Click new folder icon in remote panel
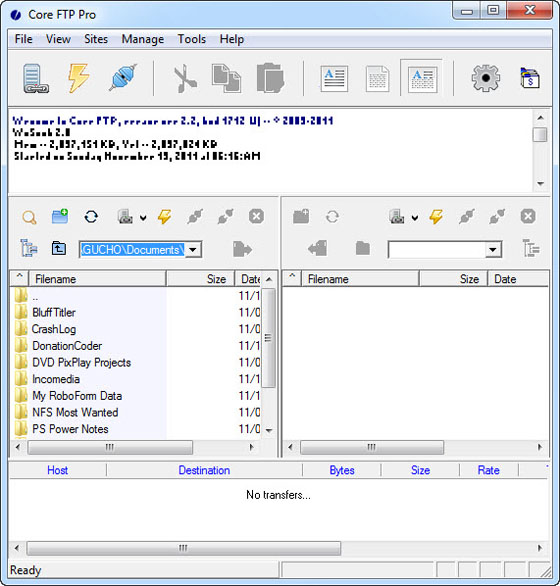 pyautogui.click(x=301, y=216)
